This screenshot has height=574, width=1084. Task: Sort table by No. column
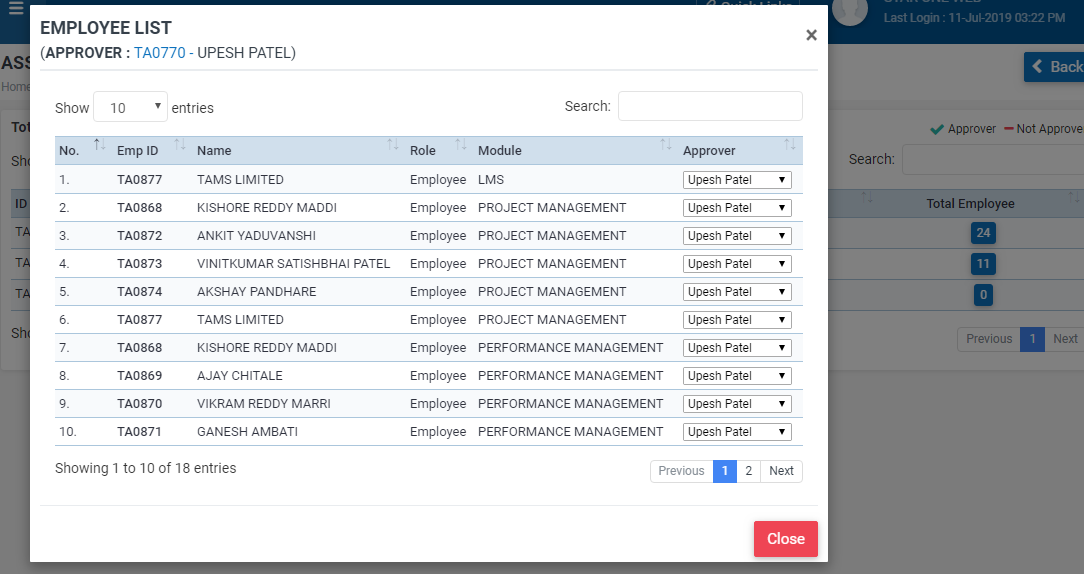pyautogui.click(x=76, y=150)
